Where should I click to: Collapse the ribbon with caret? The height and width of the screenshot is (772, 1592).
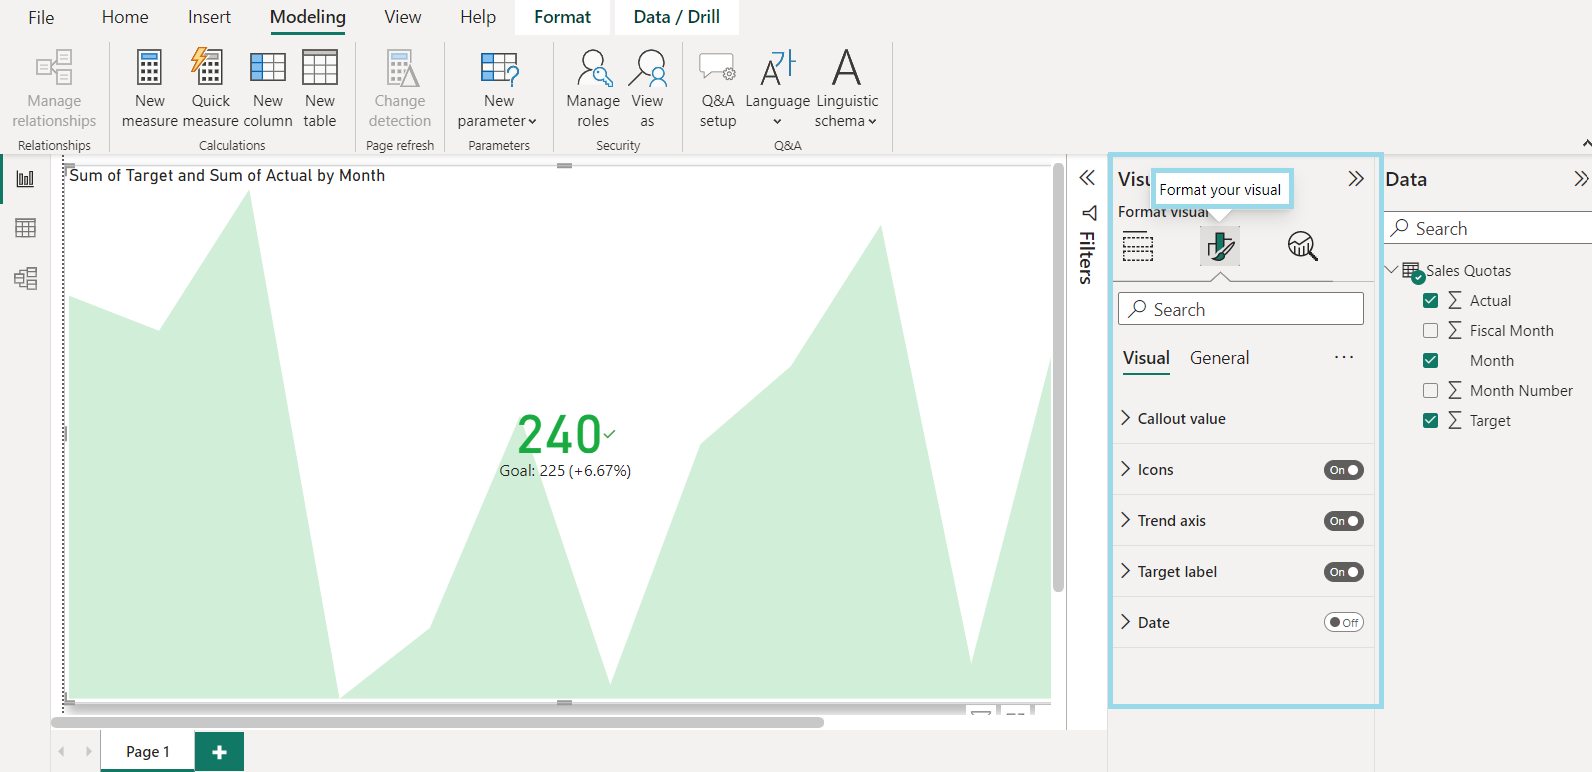coord(1586,144)
